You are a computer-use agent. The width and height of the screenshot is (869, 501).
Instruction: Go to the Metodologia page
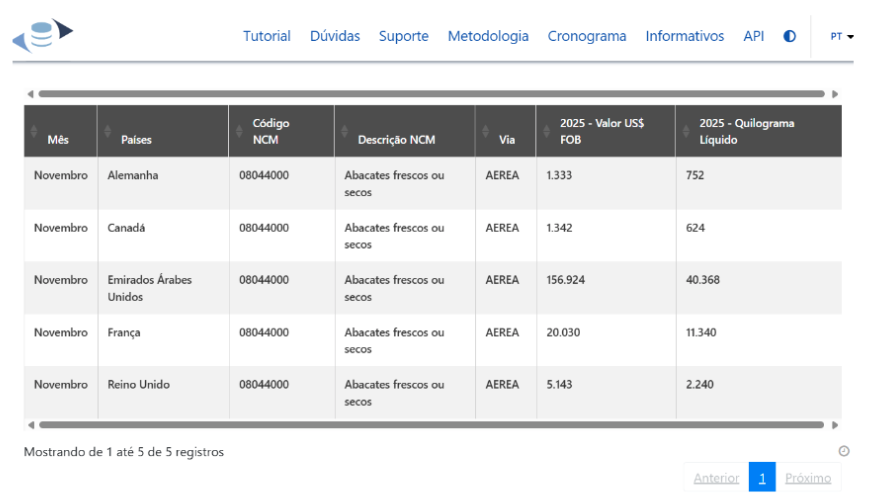(x=488, y=36)
